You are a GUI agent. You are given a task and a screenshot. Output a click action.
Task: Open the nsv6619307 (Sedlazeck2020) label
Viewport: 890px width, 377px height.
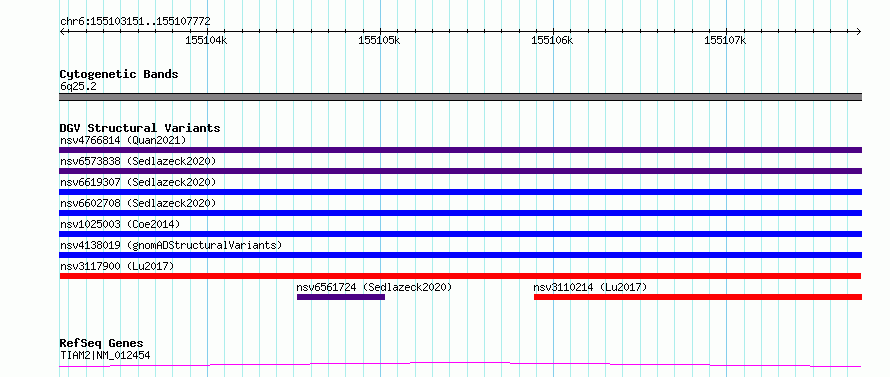tap(138, 182)
